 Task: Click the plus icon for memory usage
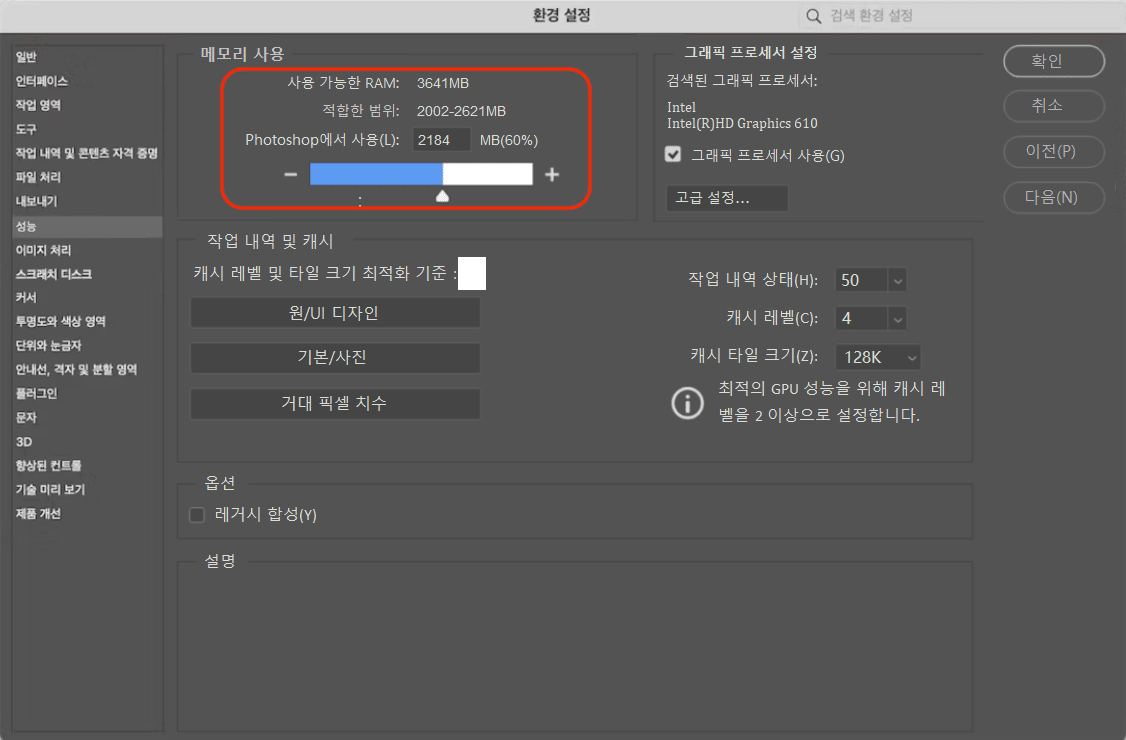point(552,175)
